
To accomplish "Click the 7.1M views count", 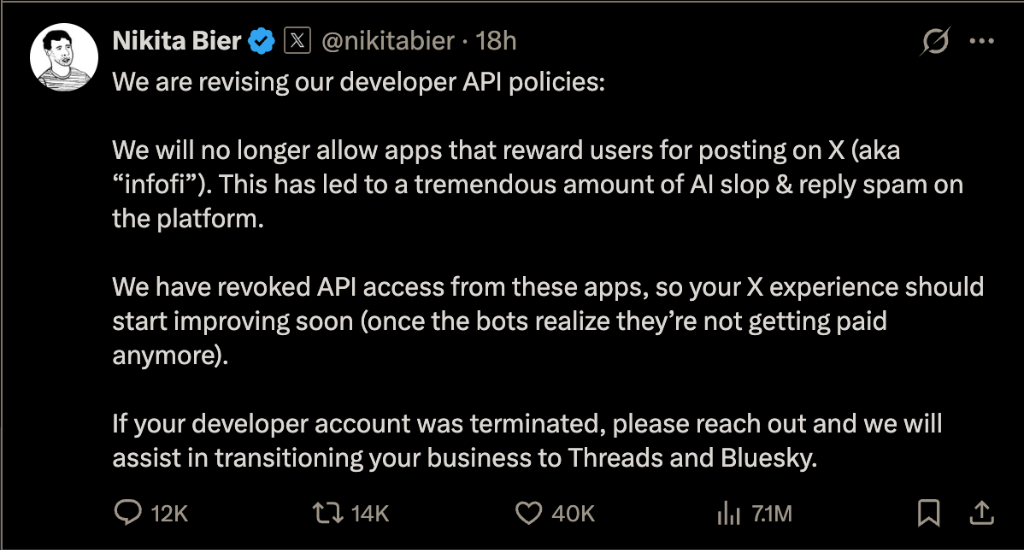I will (771, 514).
